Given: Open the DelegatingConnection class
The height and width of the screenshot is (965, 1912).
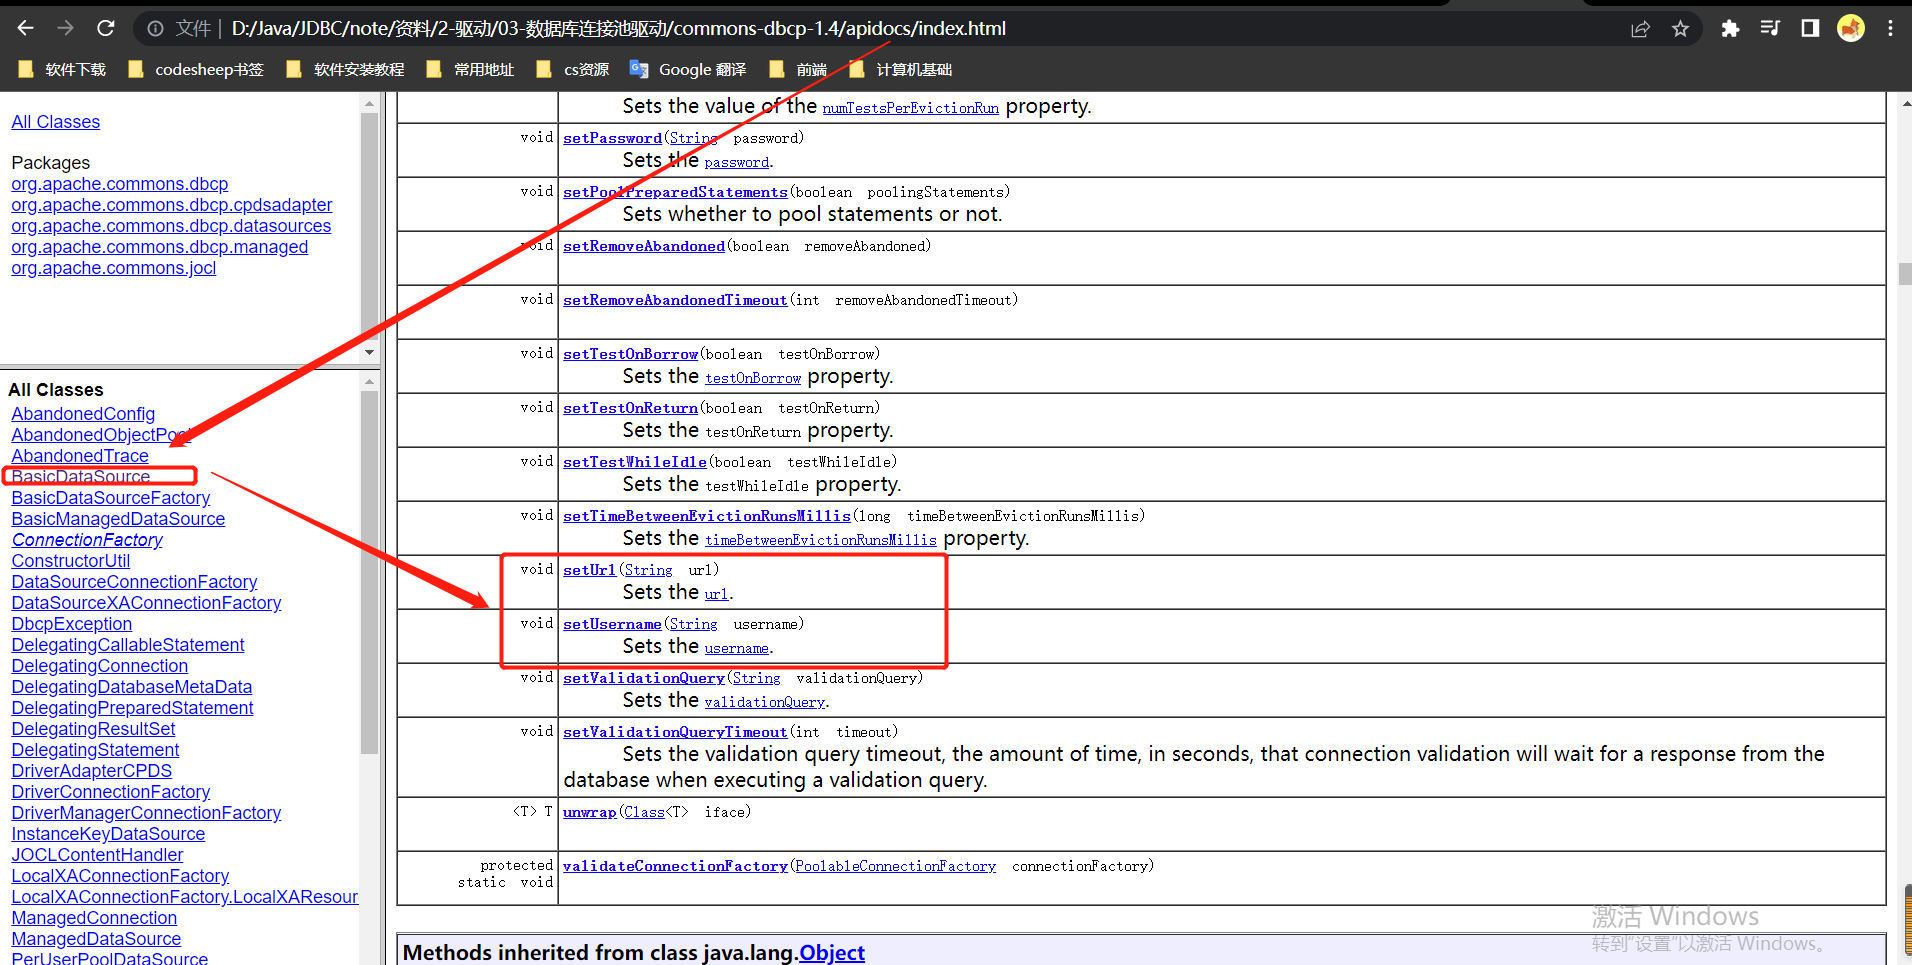Looking at the screenshot, I should pos(100,666).
